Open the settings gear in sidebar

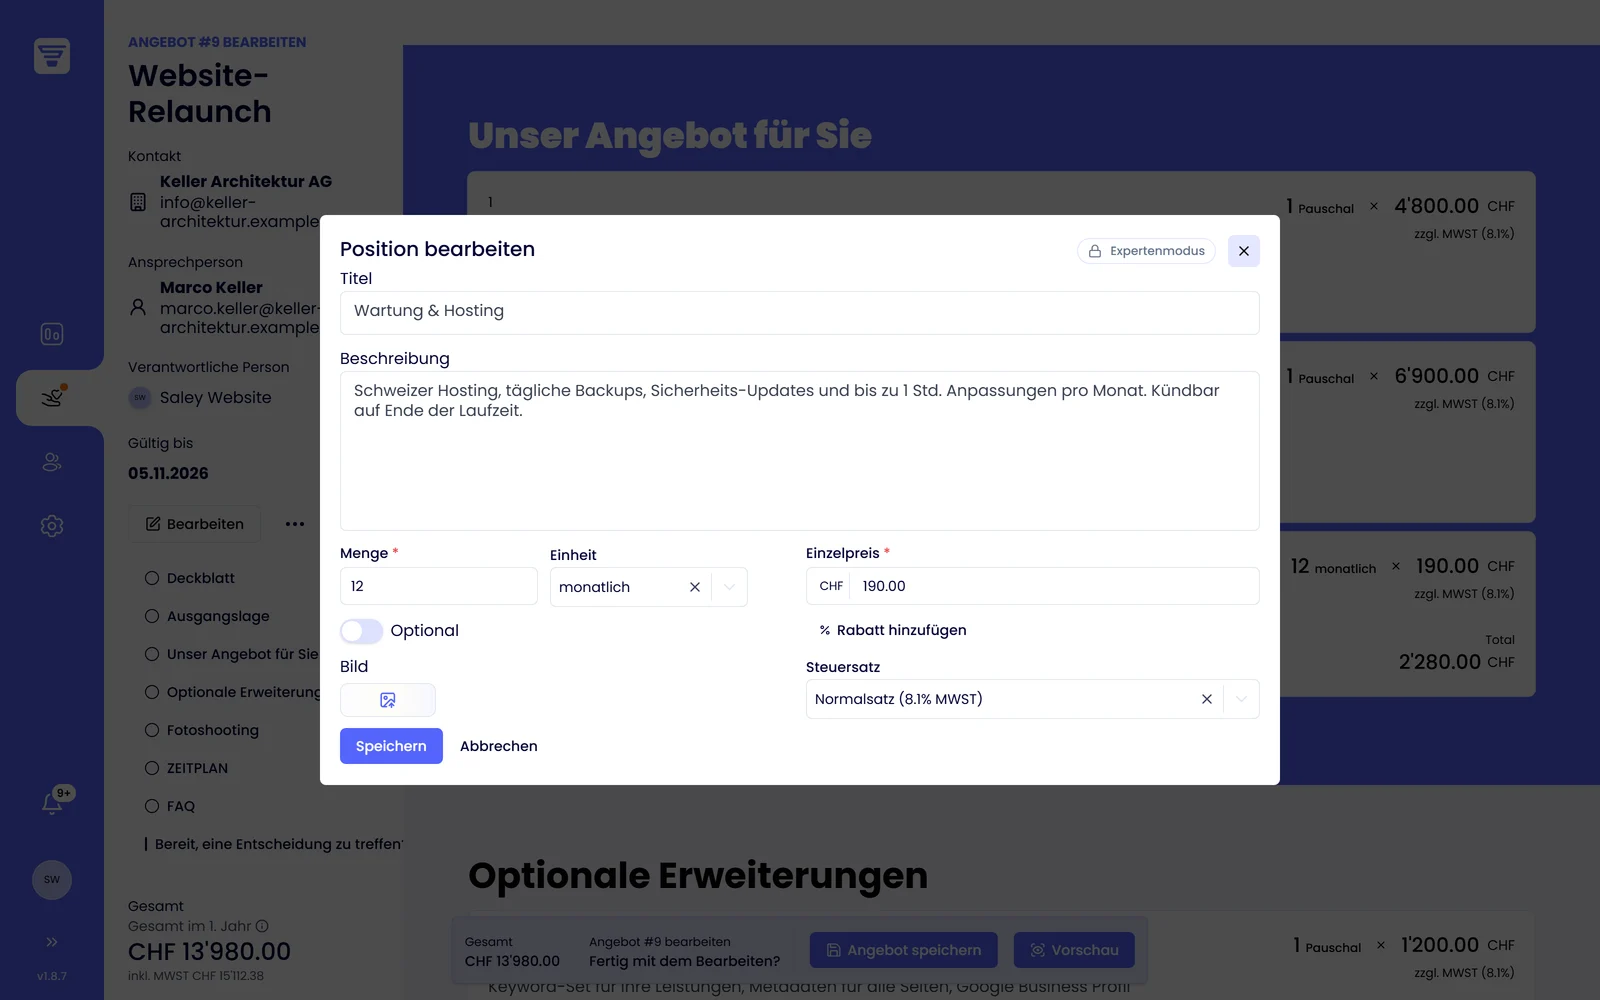52,526
